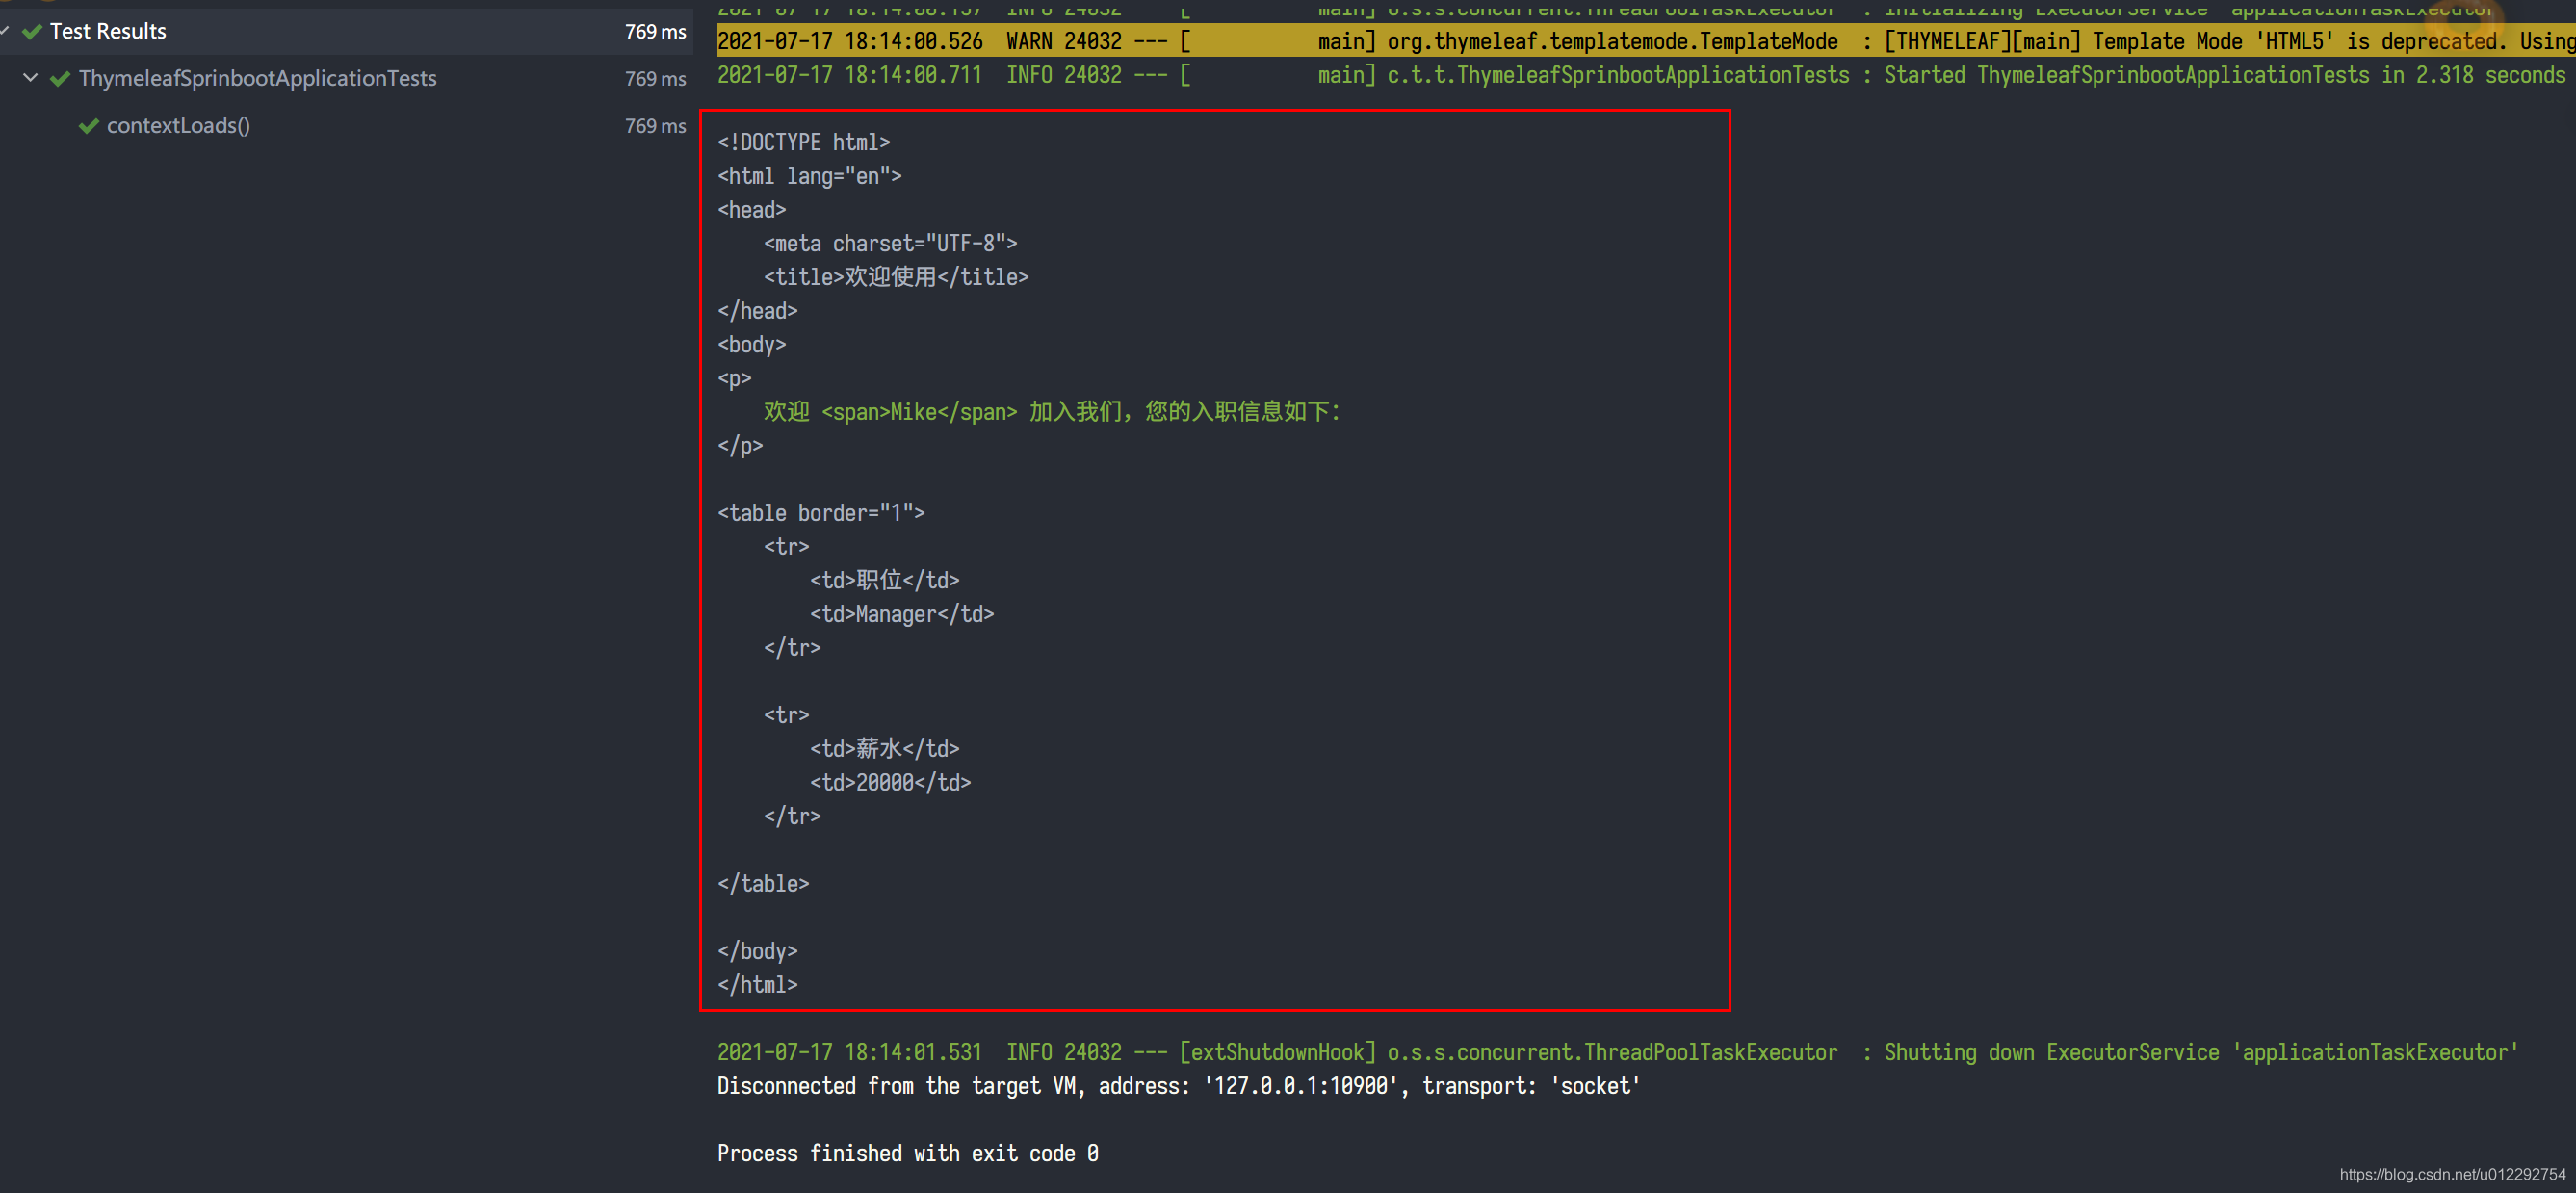Click the '<!DOCTYPE html>' output line

(803, 142)
